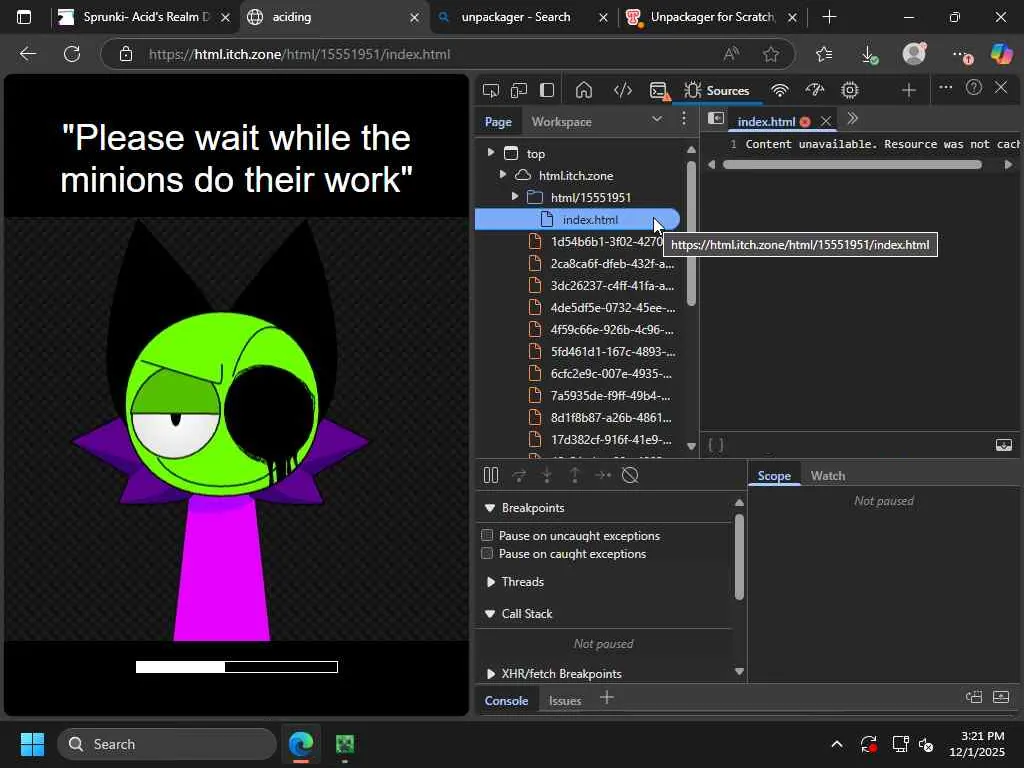Toggle device emulation icon in DevTools
The height and width of the screenshot is (768, 1024).
click(519, 90)
